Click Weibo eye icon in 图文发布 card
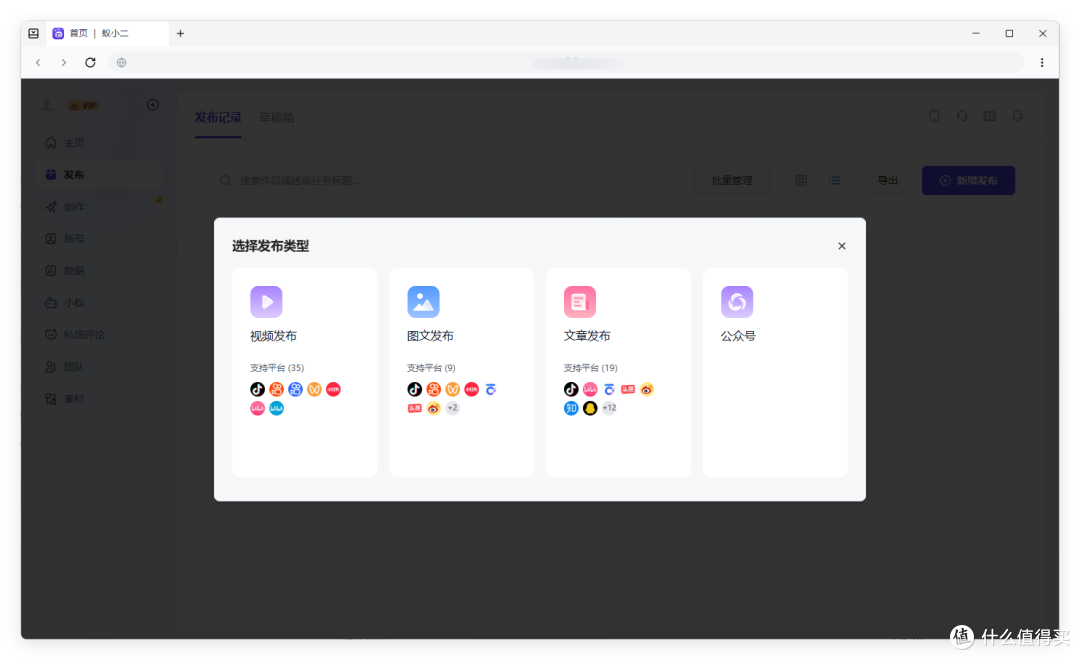Screen dimensions: 1080x660 [433, 408]
